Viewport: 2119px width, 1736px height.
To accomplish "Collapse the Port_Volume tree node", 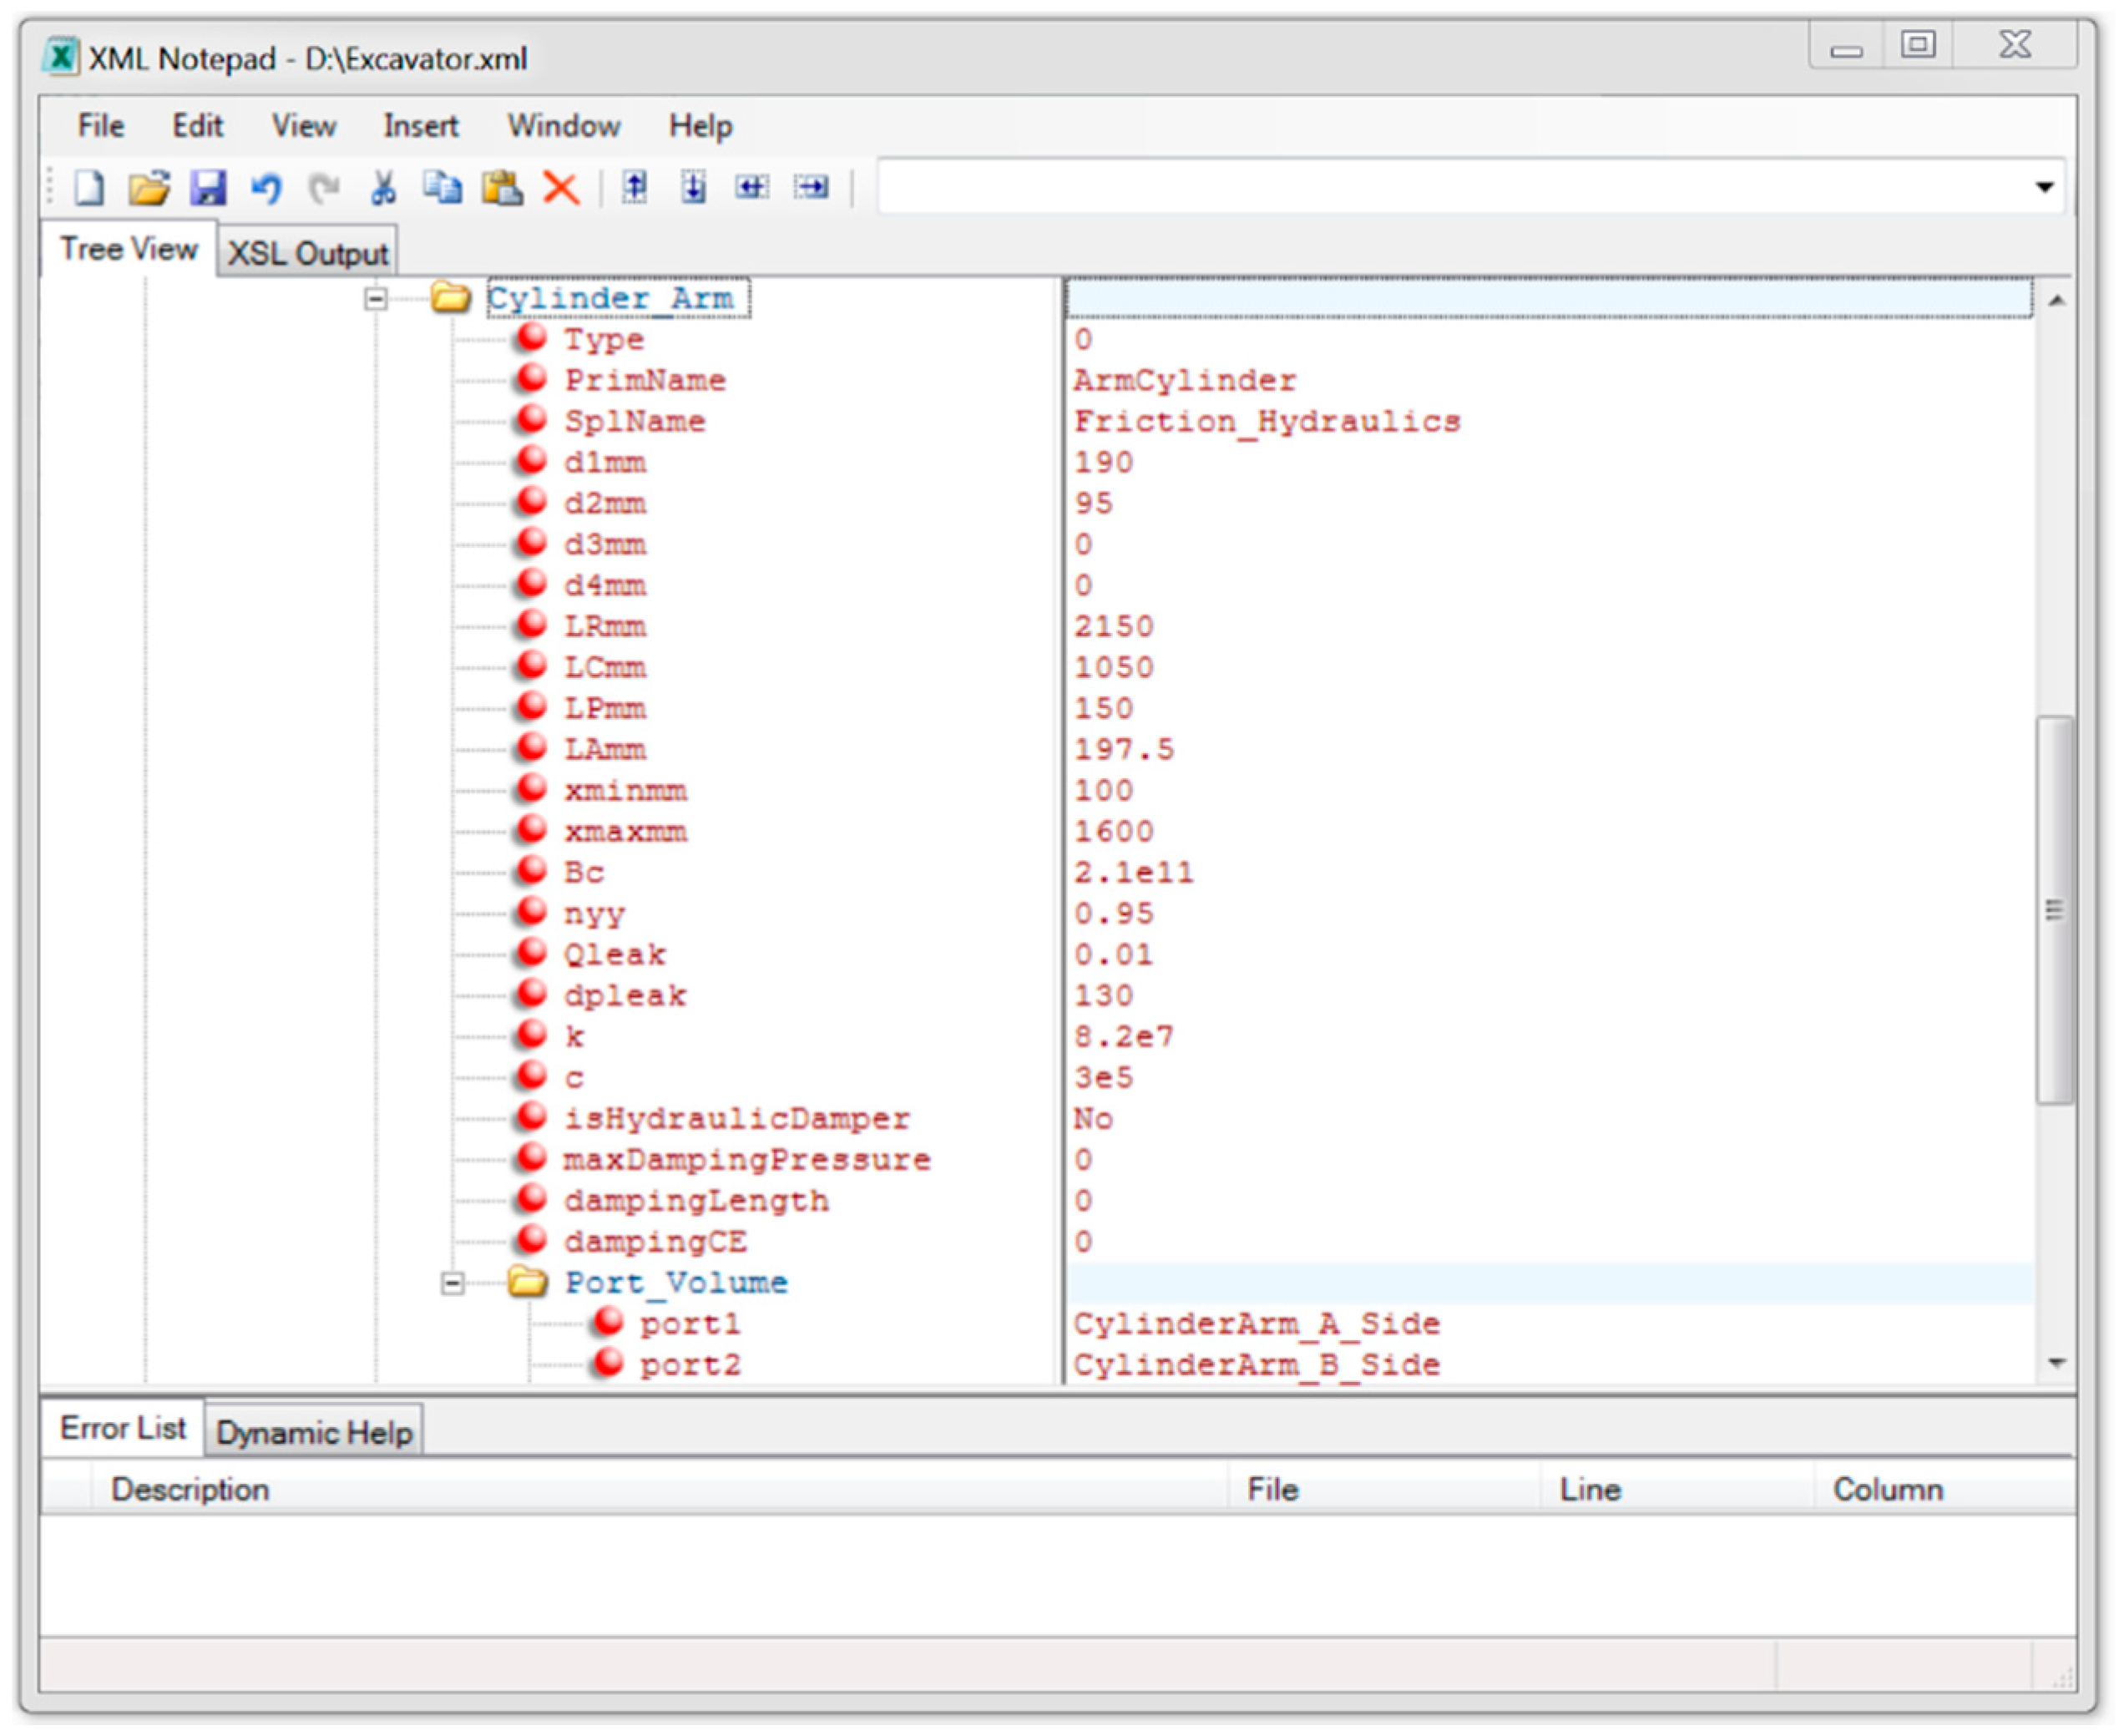I will [452, 1283].
